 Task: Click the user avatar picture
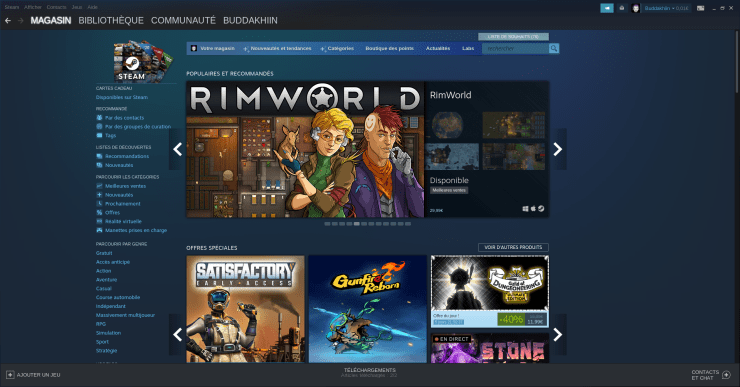[636, 8]
